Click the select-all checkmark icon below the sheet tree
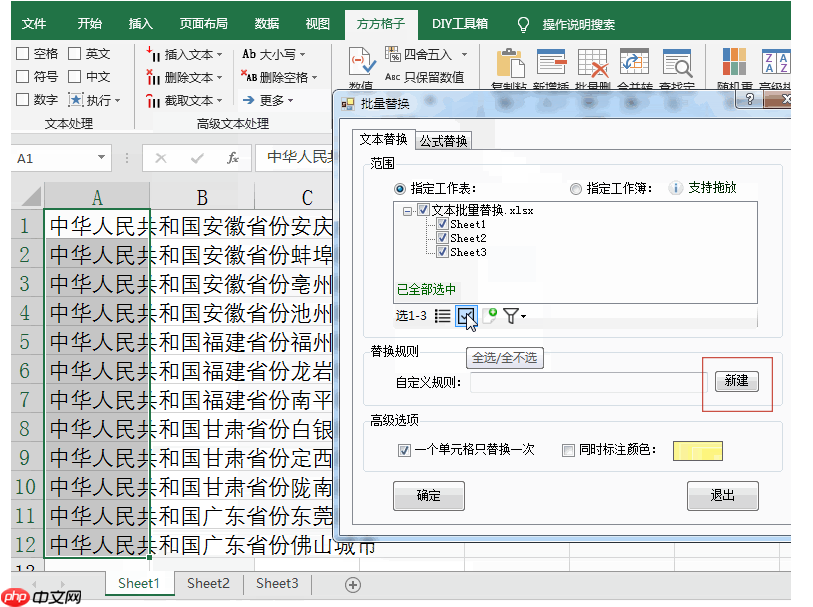The width and height of the screenshot is (813, 607). point(465,316)
